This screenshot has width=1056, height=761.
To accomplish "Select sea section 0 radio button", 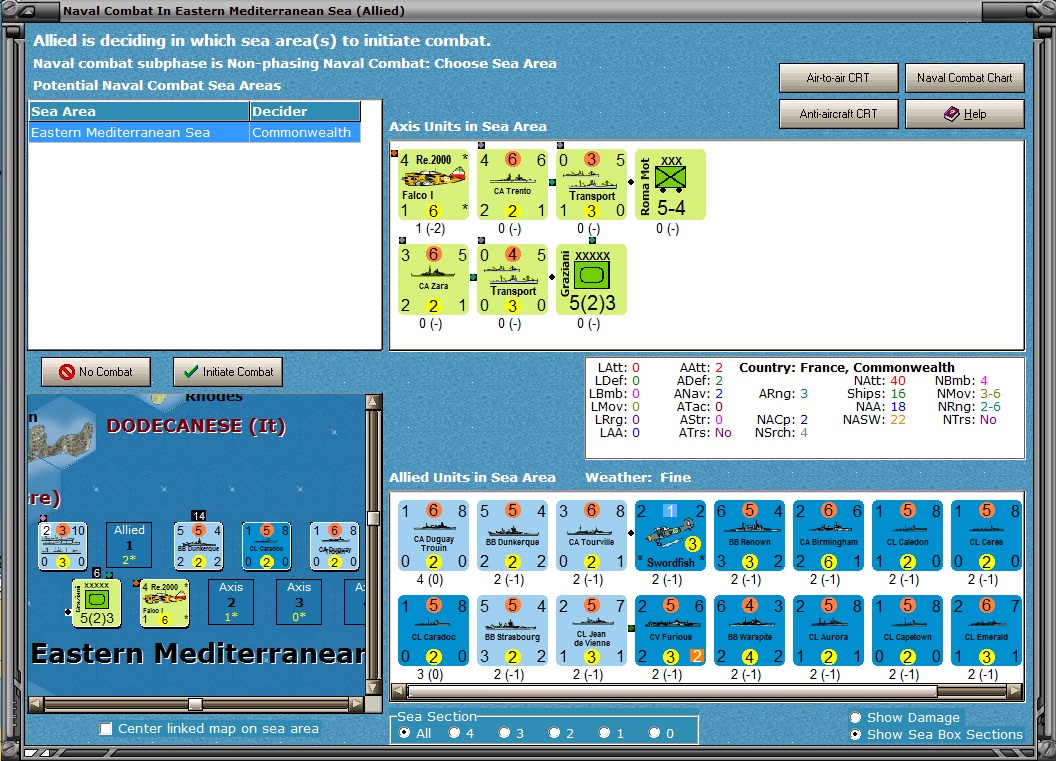I will click(654, 733).
